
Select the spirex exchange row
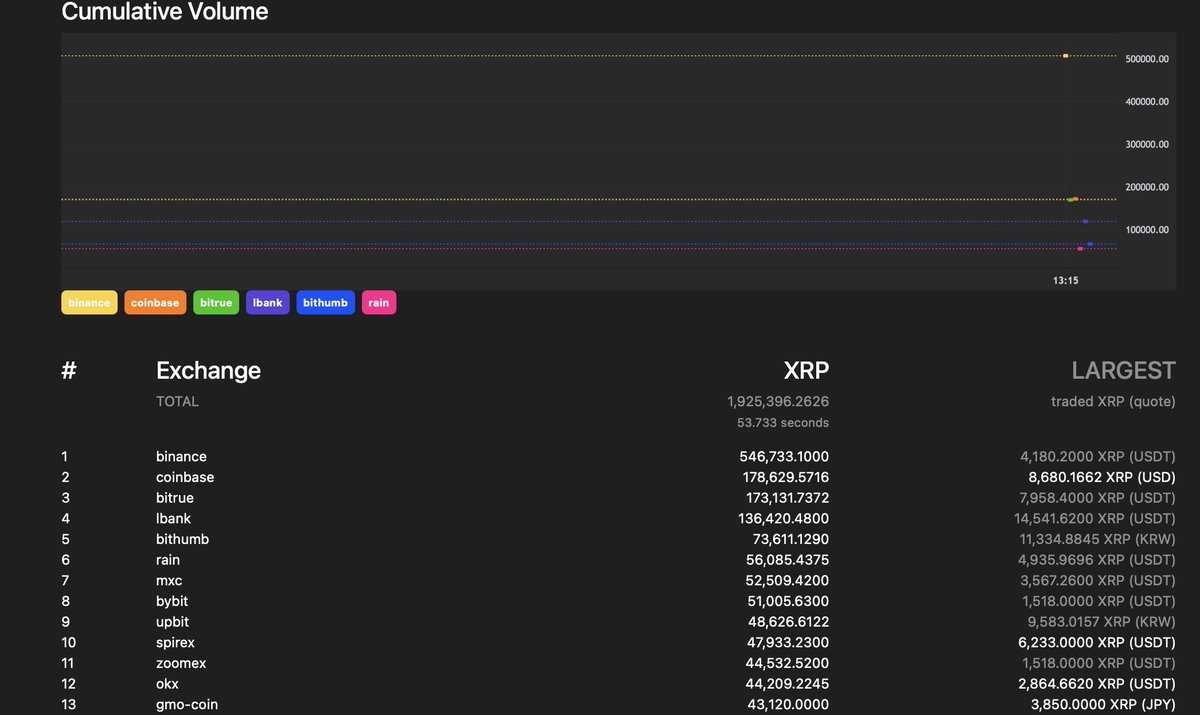click(x=618, y=642)
